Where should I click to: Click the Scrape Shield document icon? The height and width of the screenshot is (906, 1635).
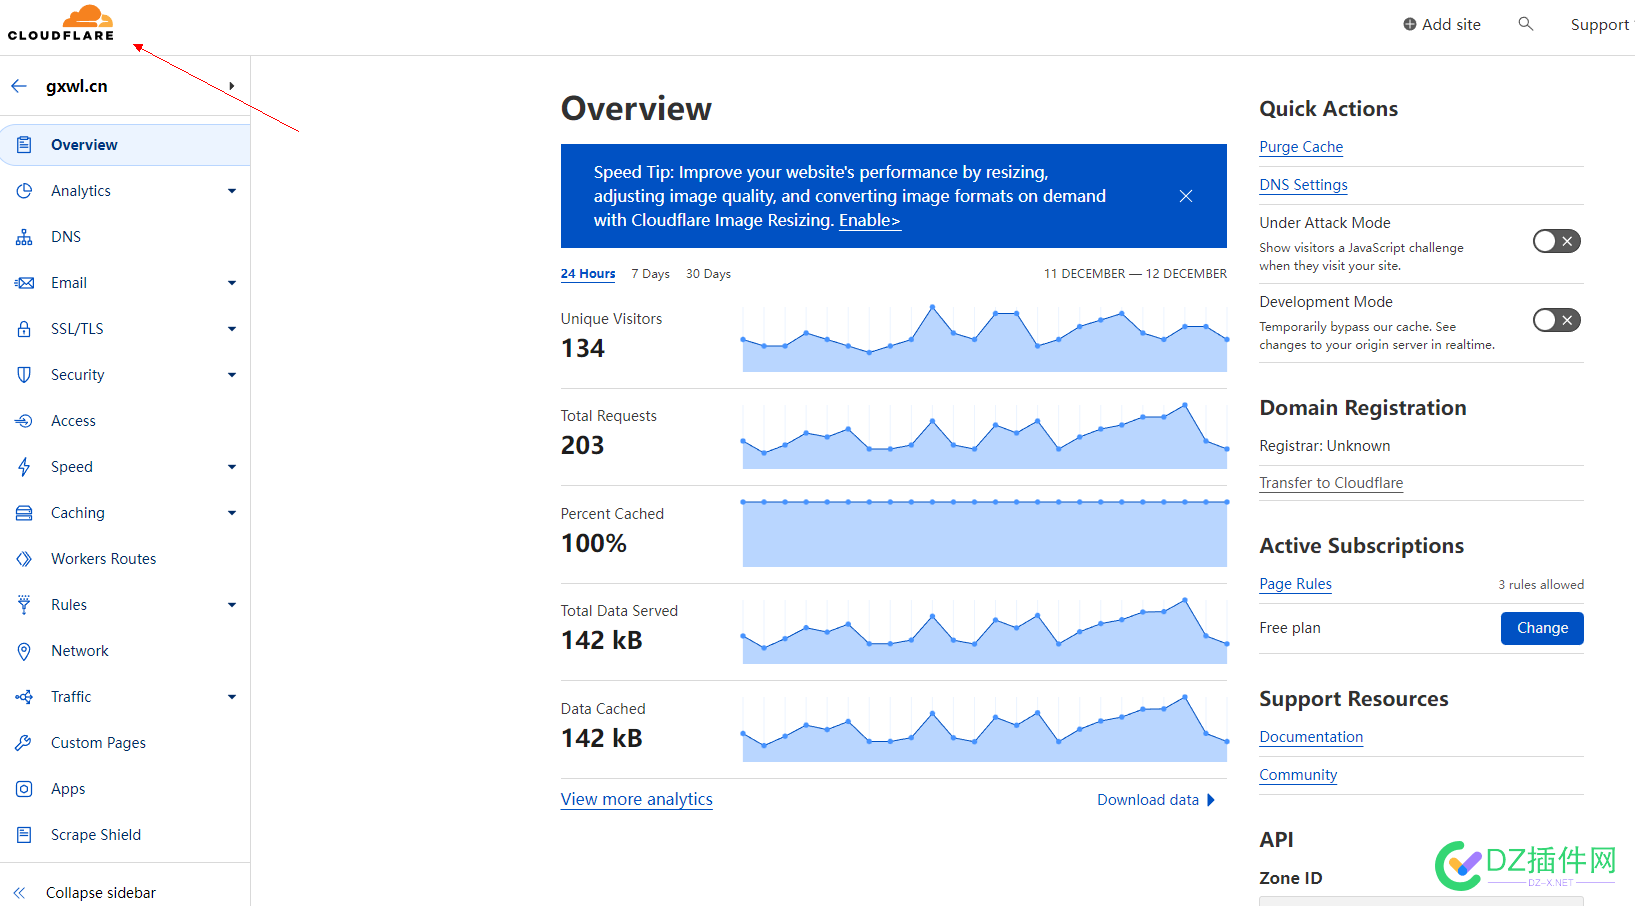pyautogui.click(x=24, y=835)
